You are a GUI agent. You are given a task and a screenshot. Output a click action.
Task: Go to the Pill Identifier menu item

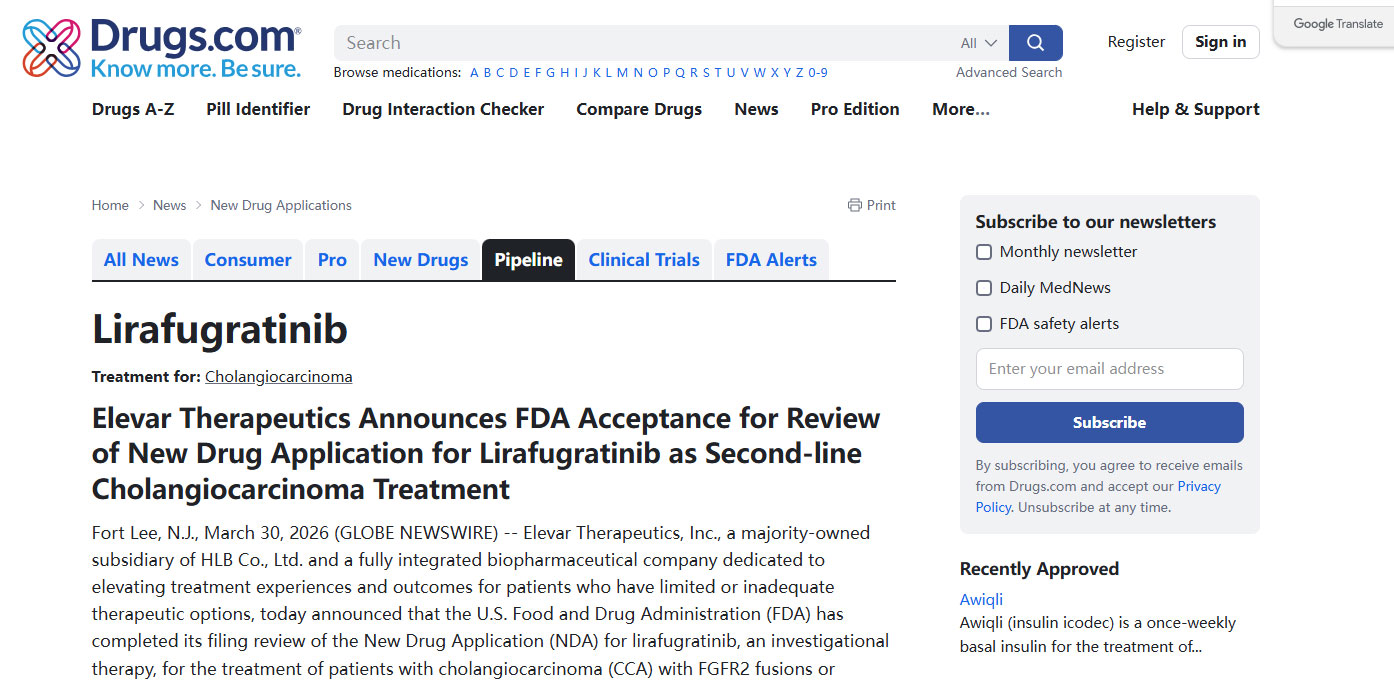[258, 109]
